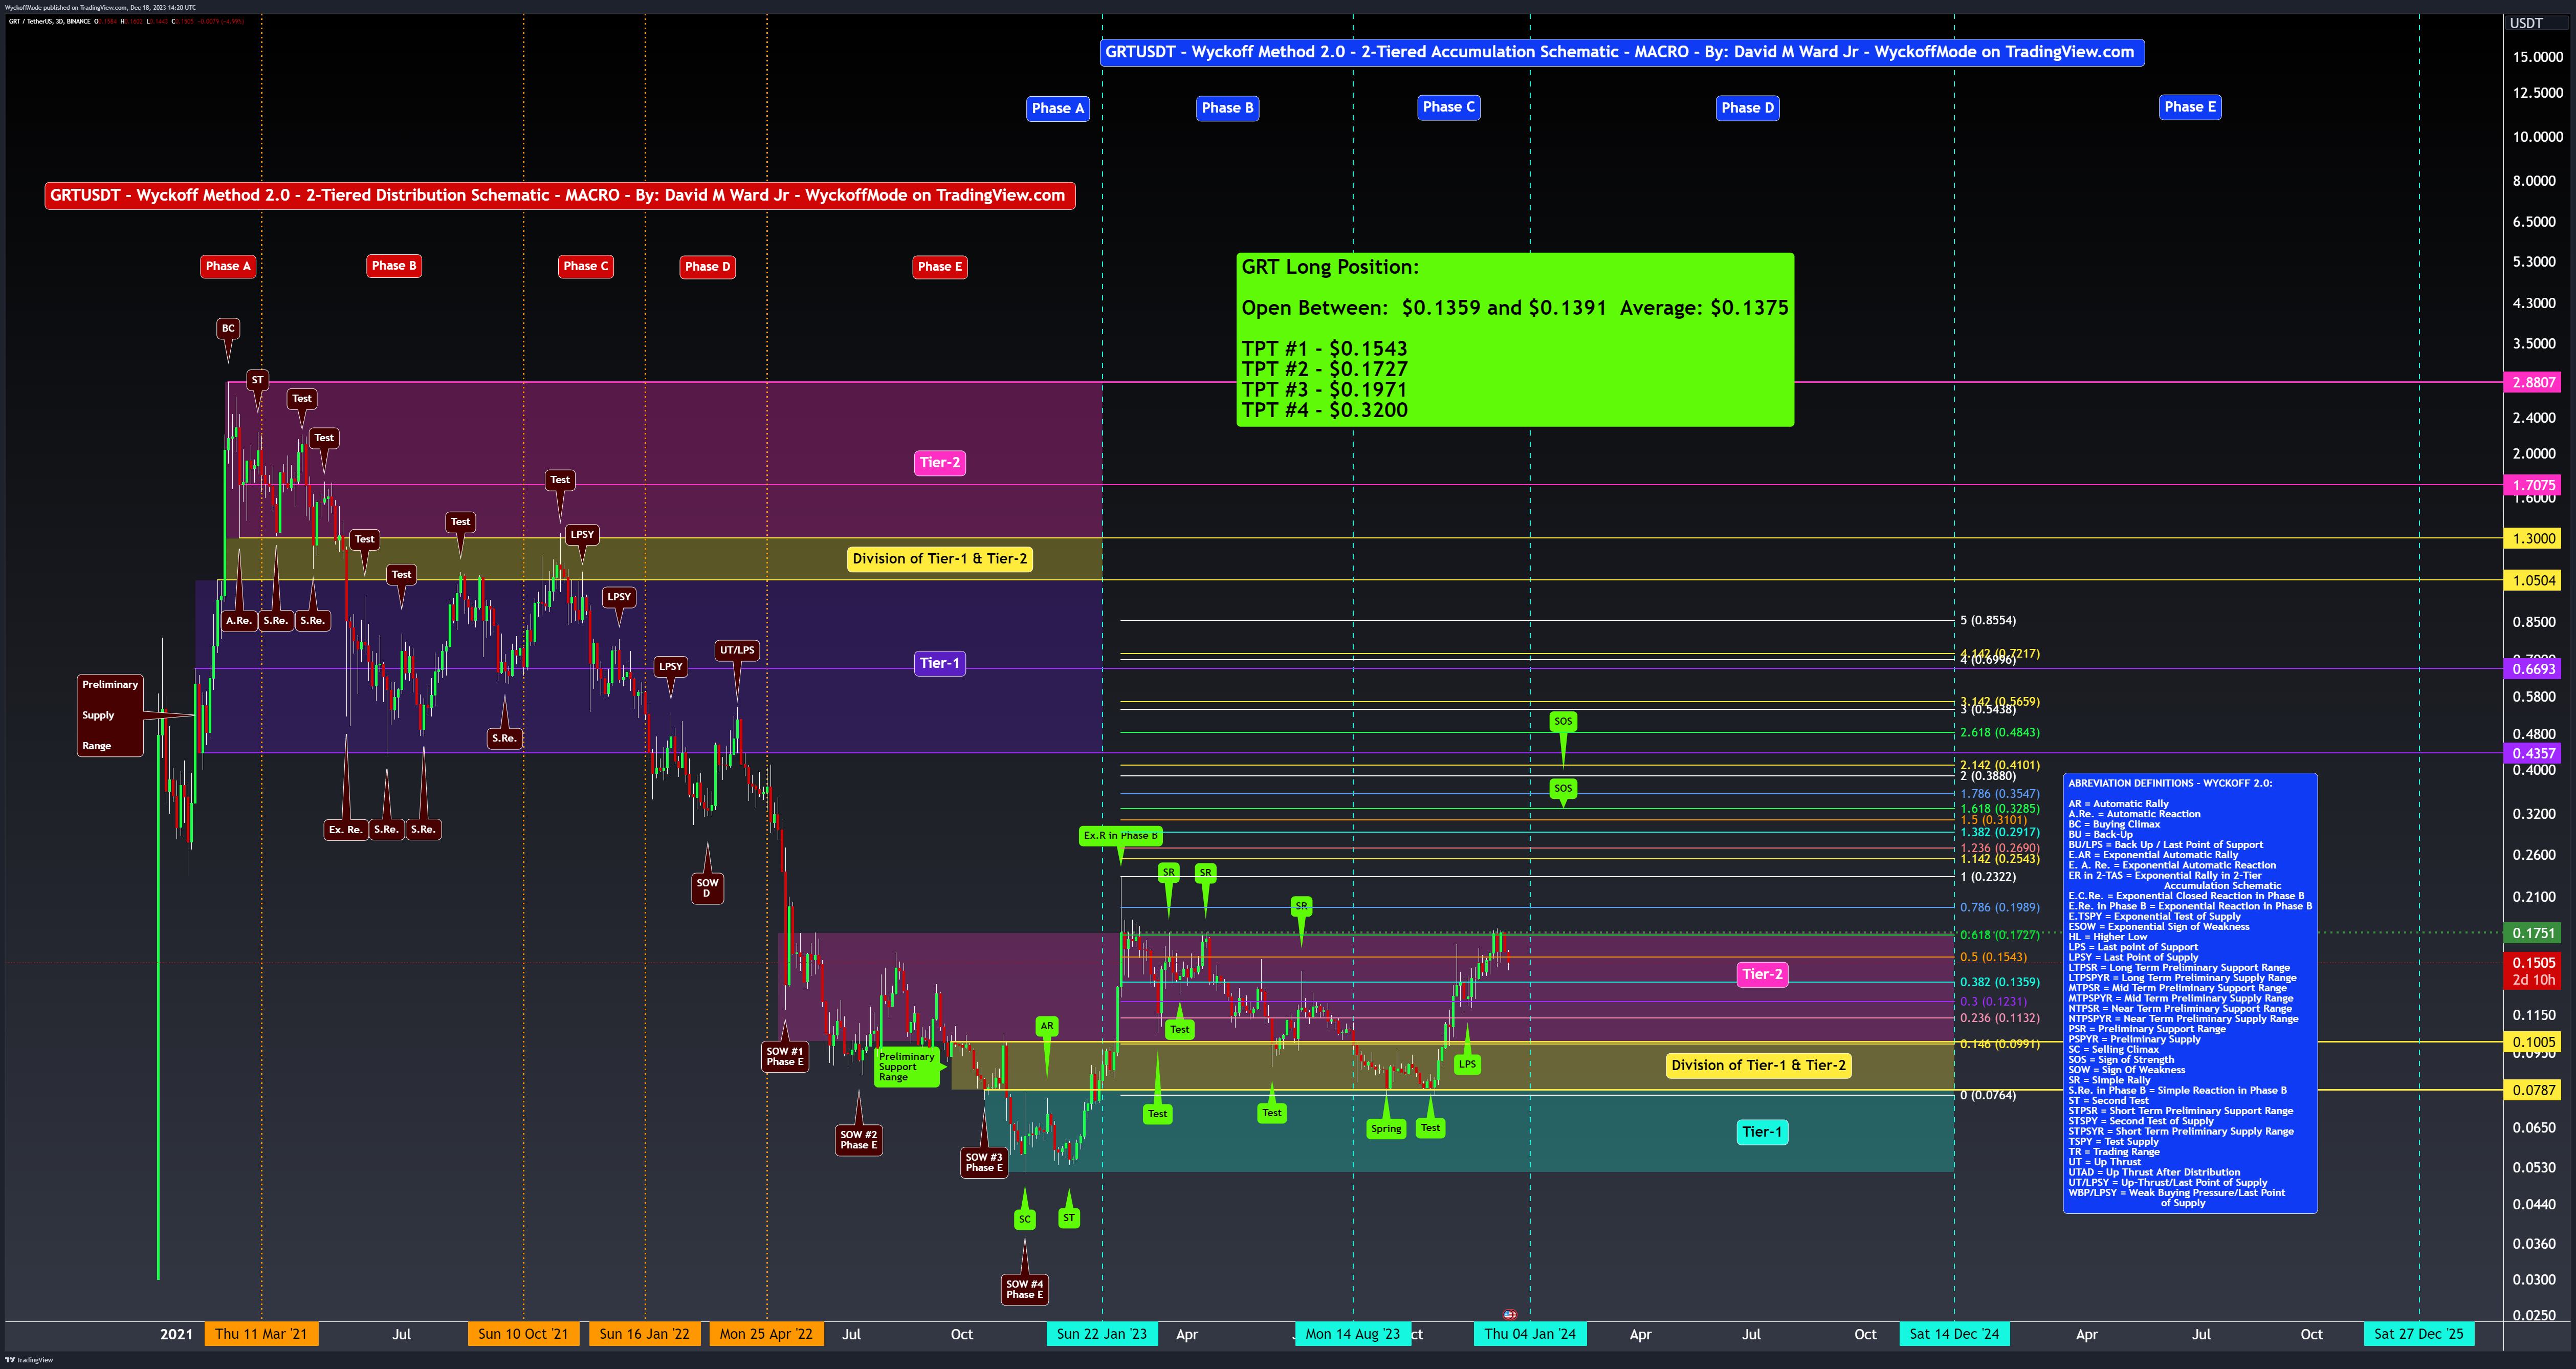Click the Sat 27 Dec '25 date marker
Image resolution: width=2576 pixels, height=1369 pixels.
[2419, 1334]
